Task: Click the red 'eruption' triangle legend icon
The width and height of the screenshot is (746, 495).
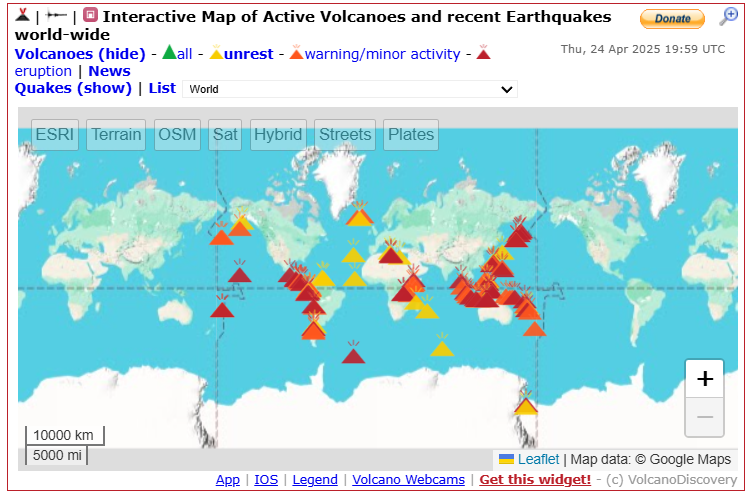Action: coord(483,52)
